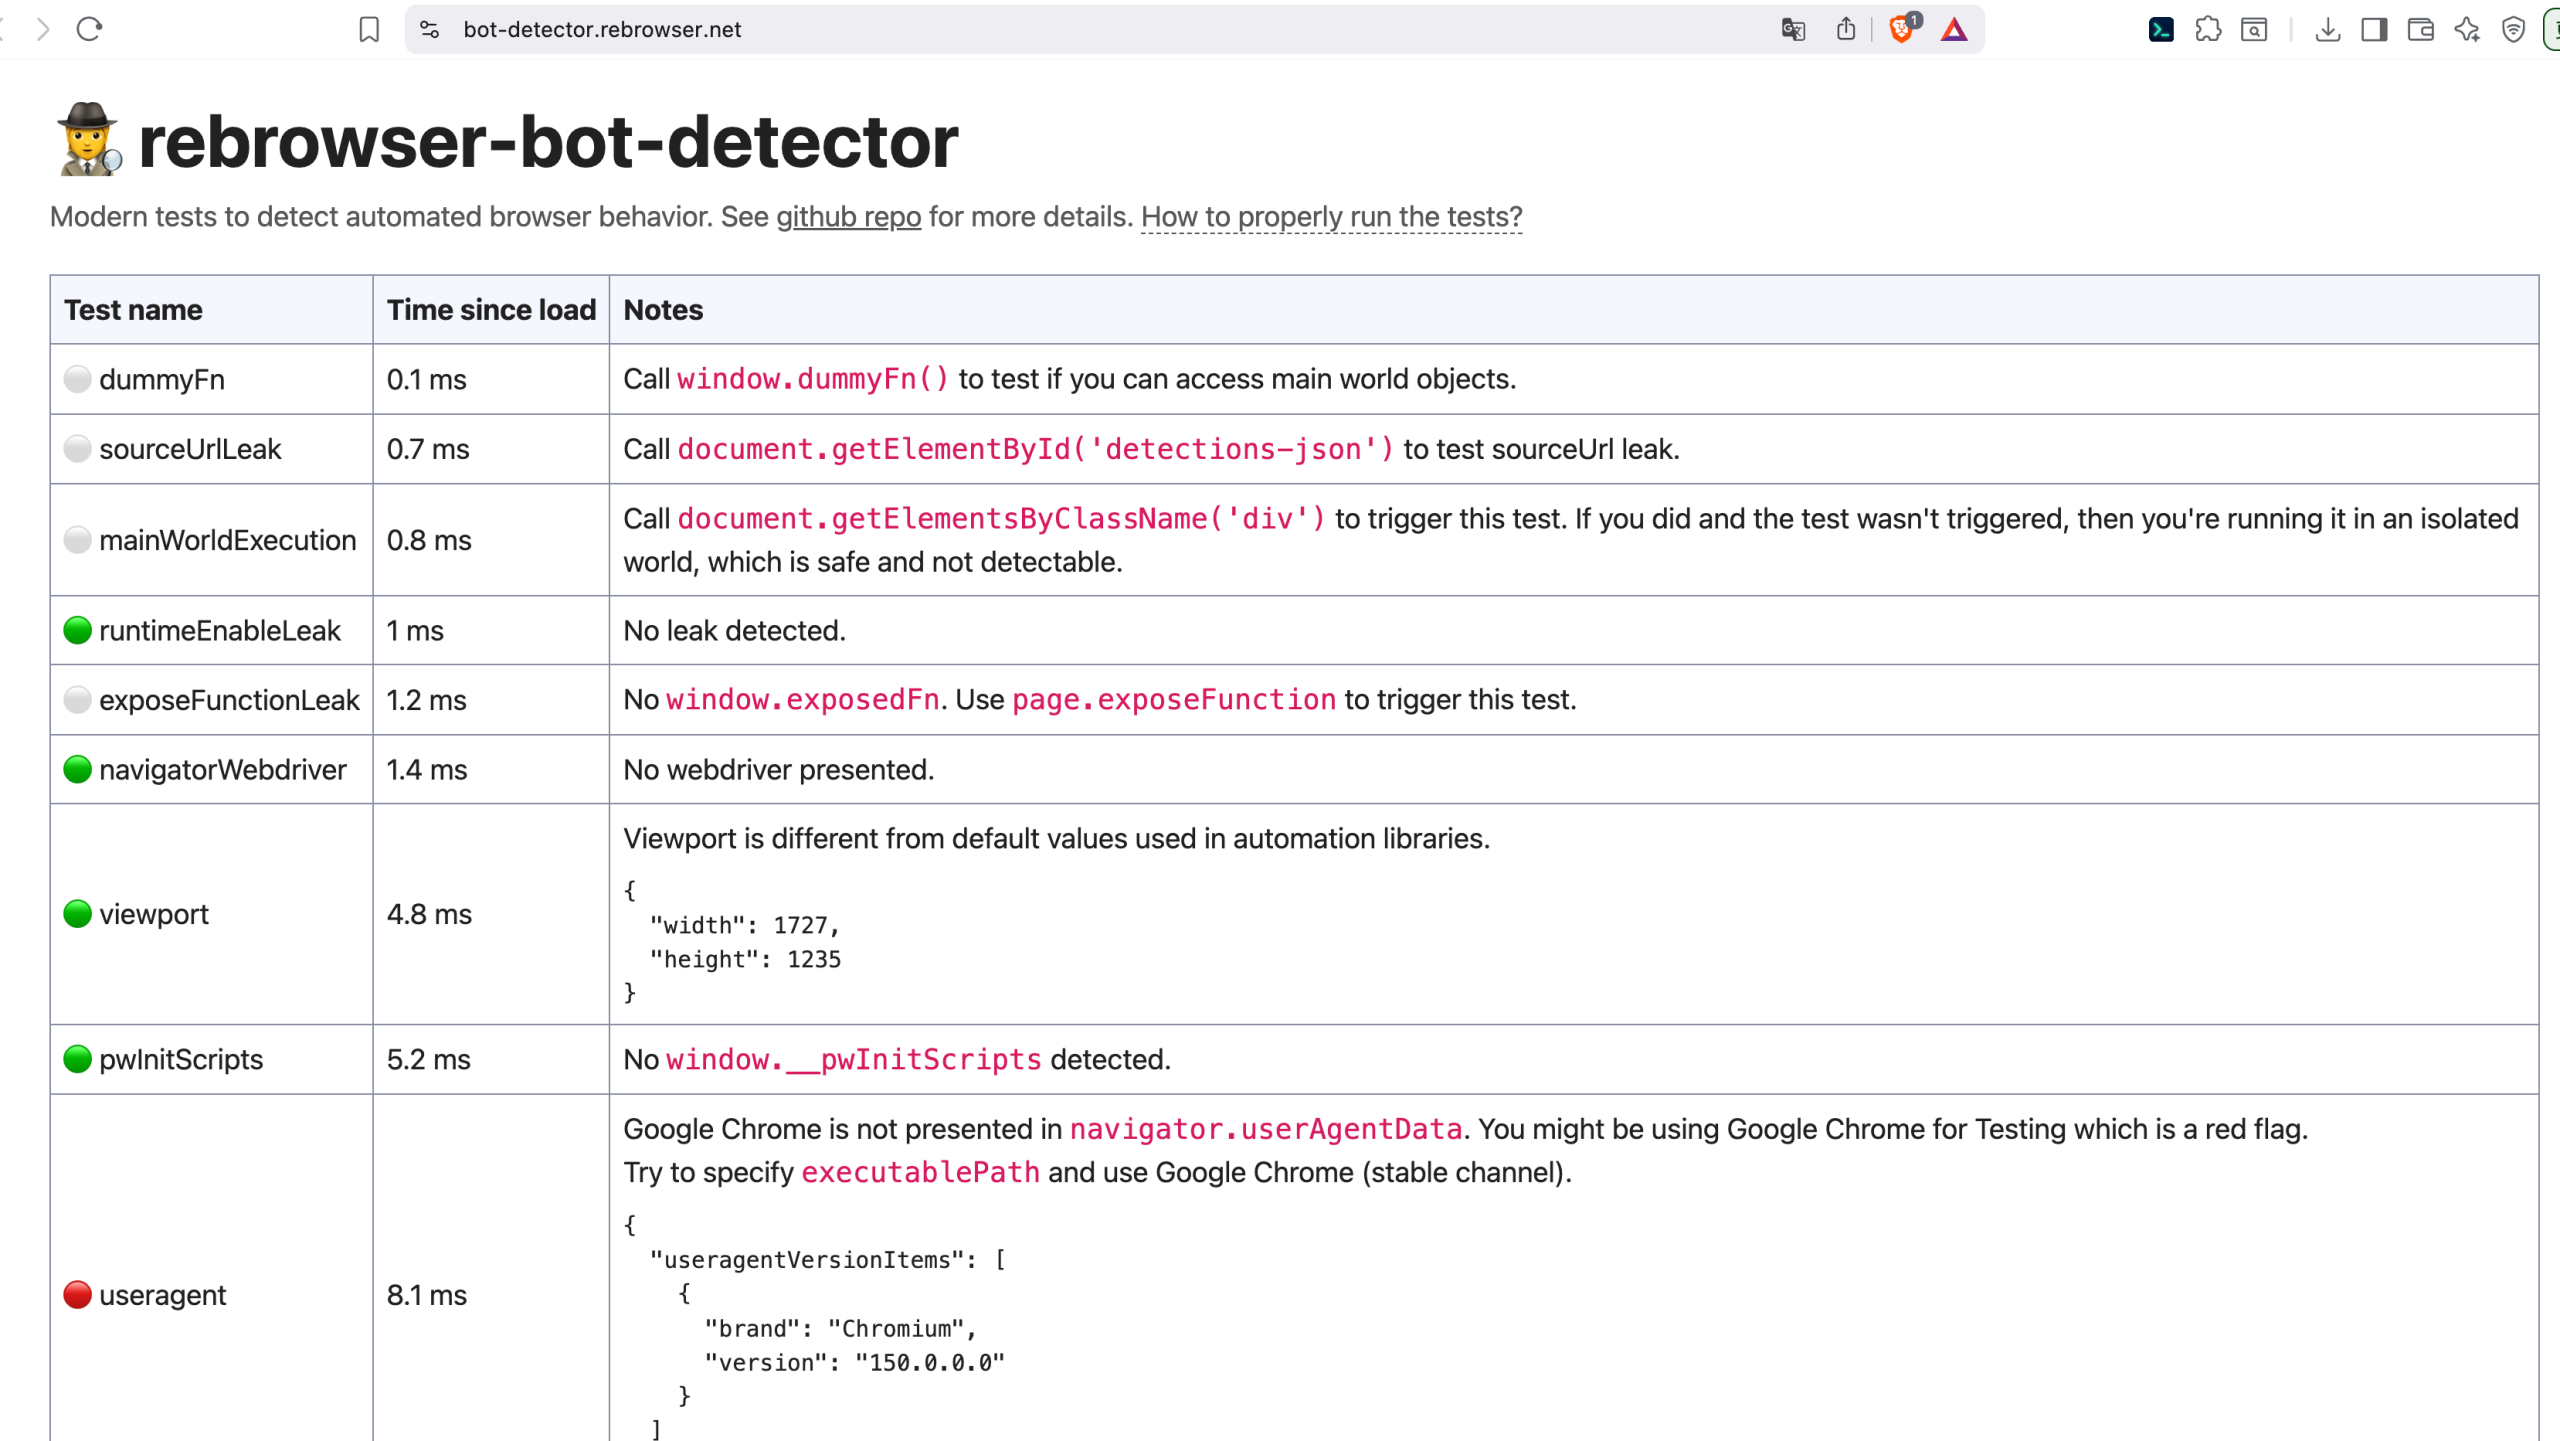Click the sourceUrlLeak test name
This screenshot has height=1441, width=2560.
point(190,450)
